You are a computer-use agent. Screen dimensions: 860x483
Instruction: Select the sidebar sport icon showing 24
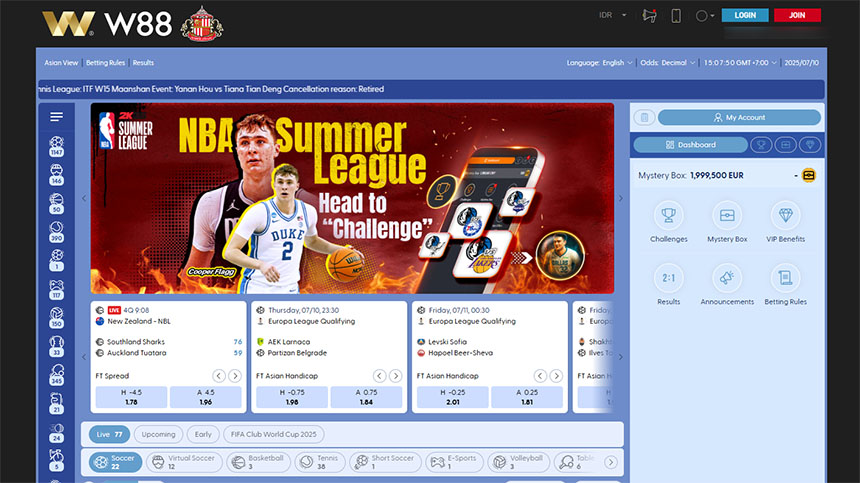coord(56,432)
